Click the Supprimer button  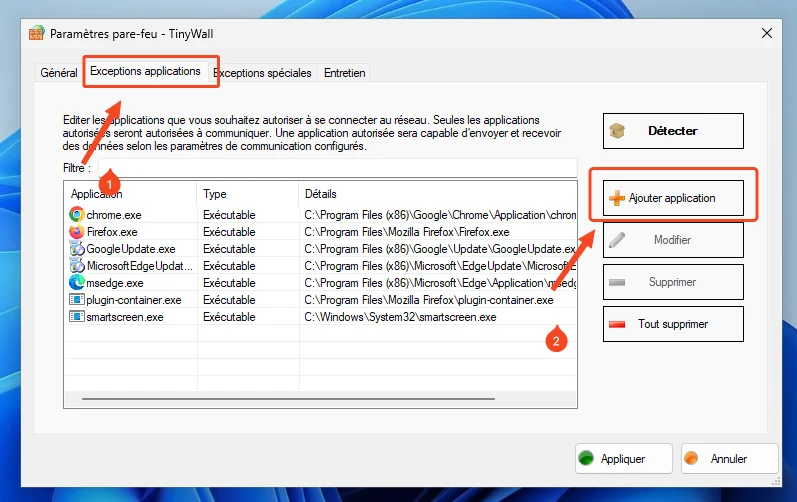673,282
